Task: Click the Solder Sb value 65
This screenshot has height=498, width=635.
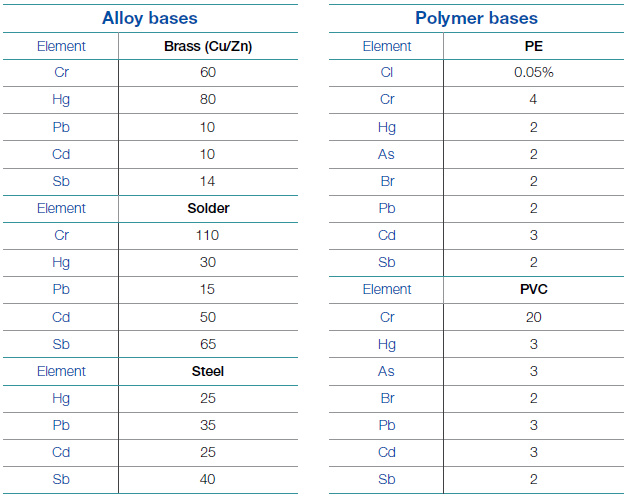Action: coord(208,344)
